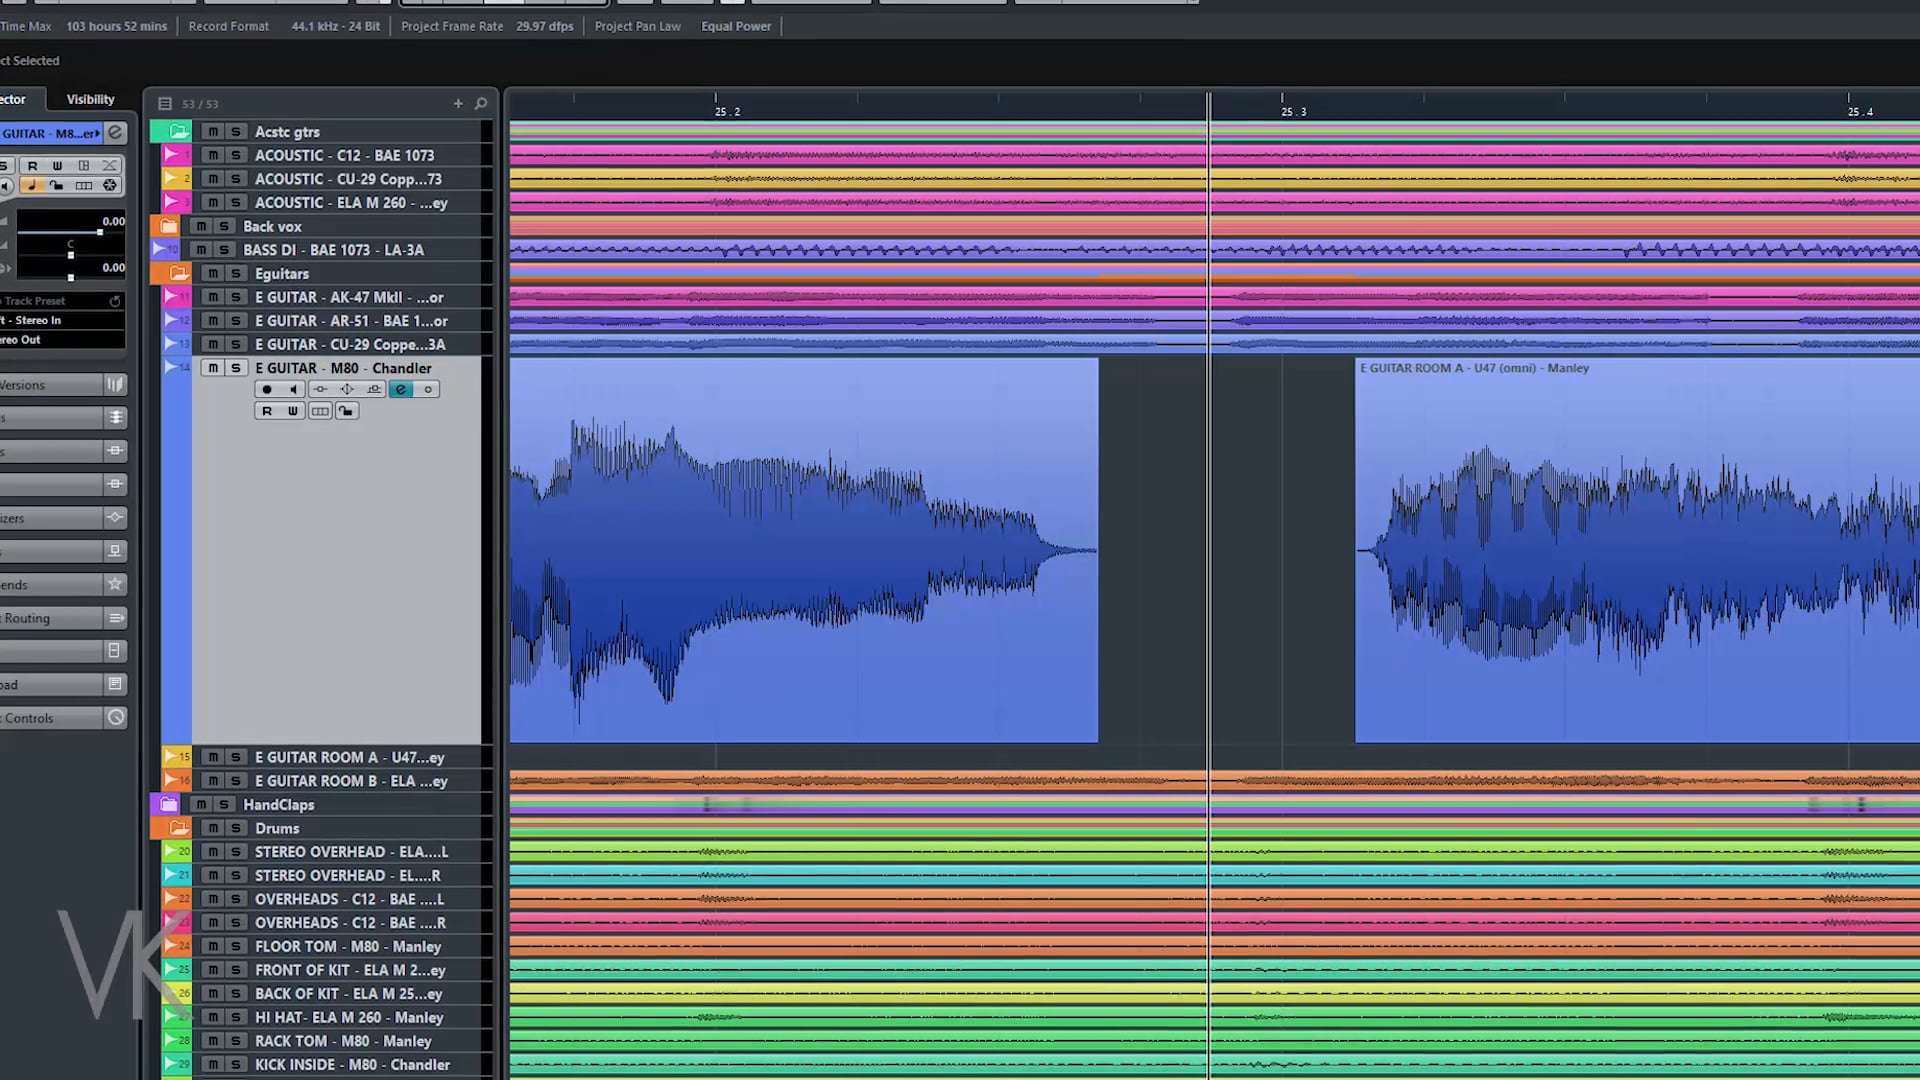The height and width of the screenshot is (1080, 1920).
Task: Click the 44.1 kHz - 24 Bit record format
Action: [335, 26]
